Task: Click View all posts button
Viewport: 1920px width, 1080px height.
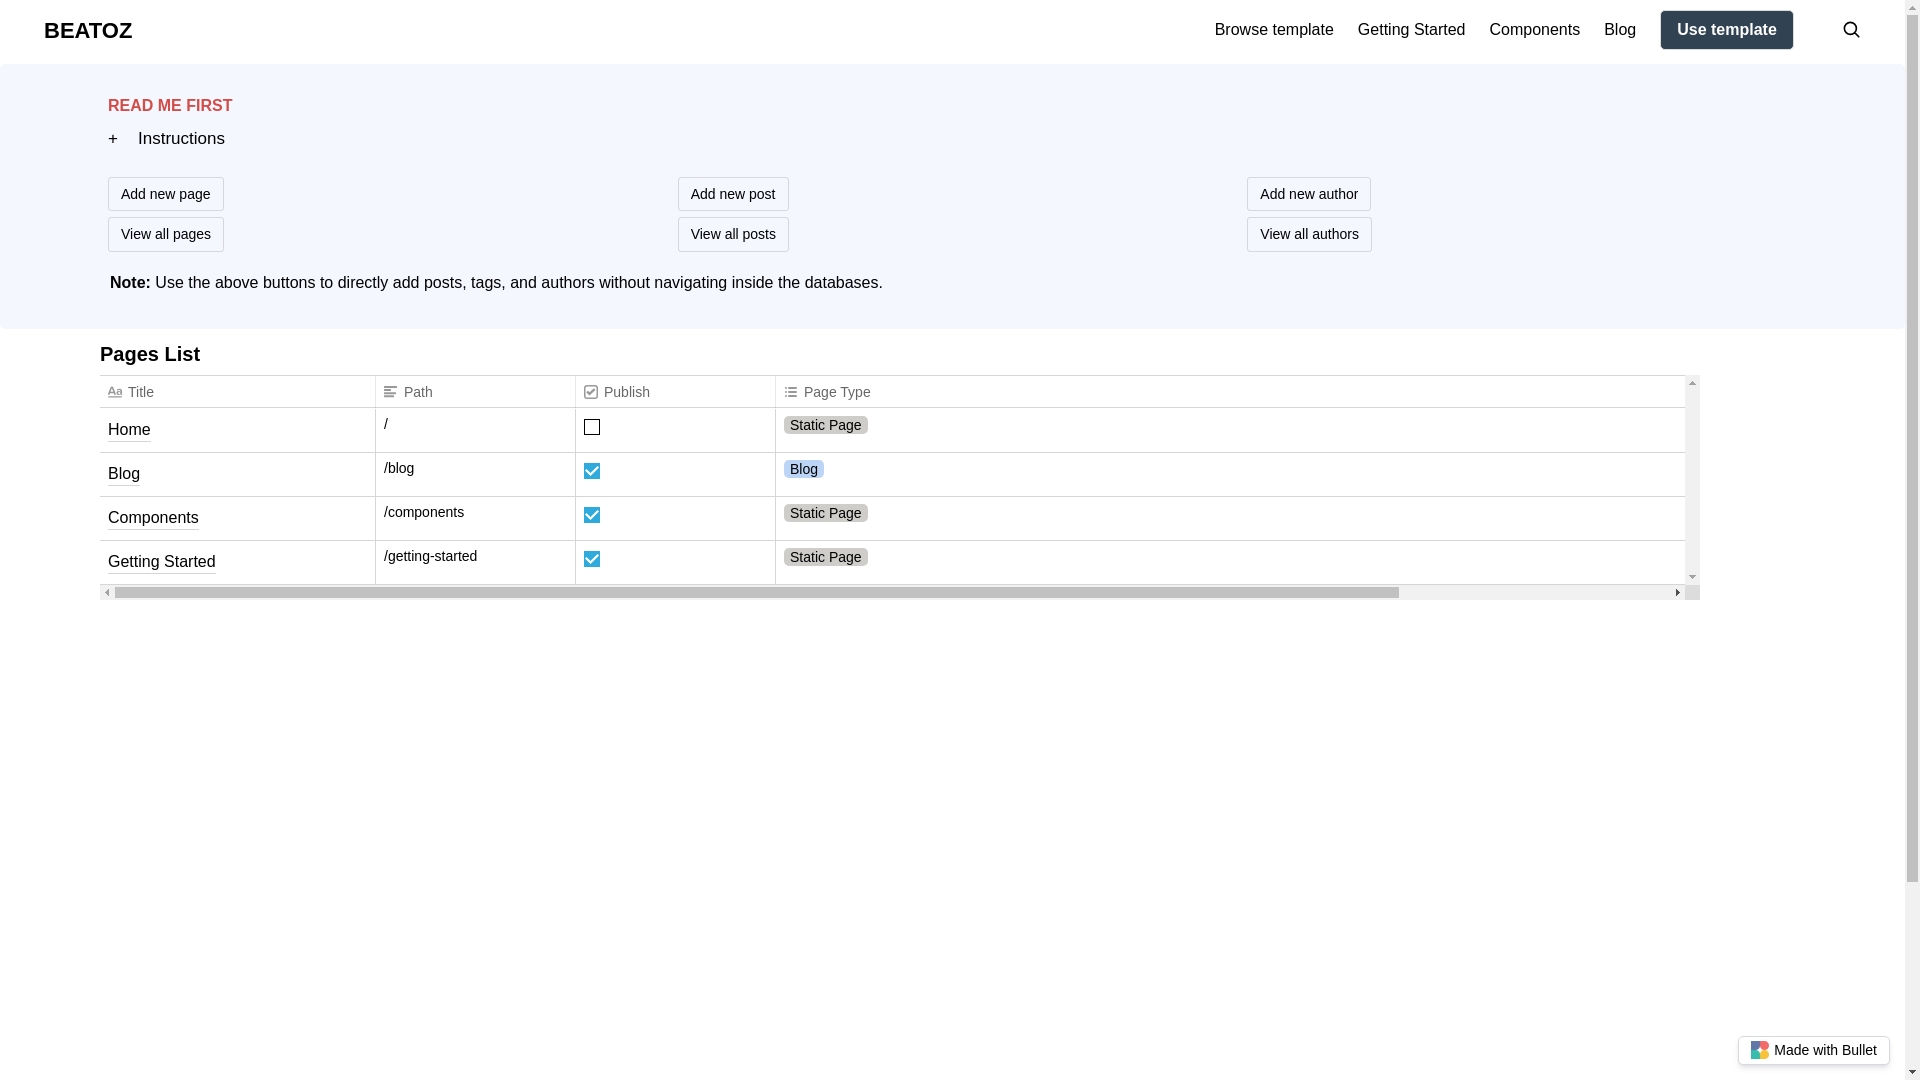Action: point(733,234)
